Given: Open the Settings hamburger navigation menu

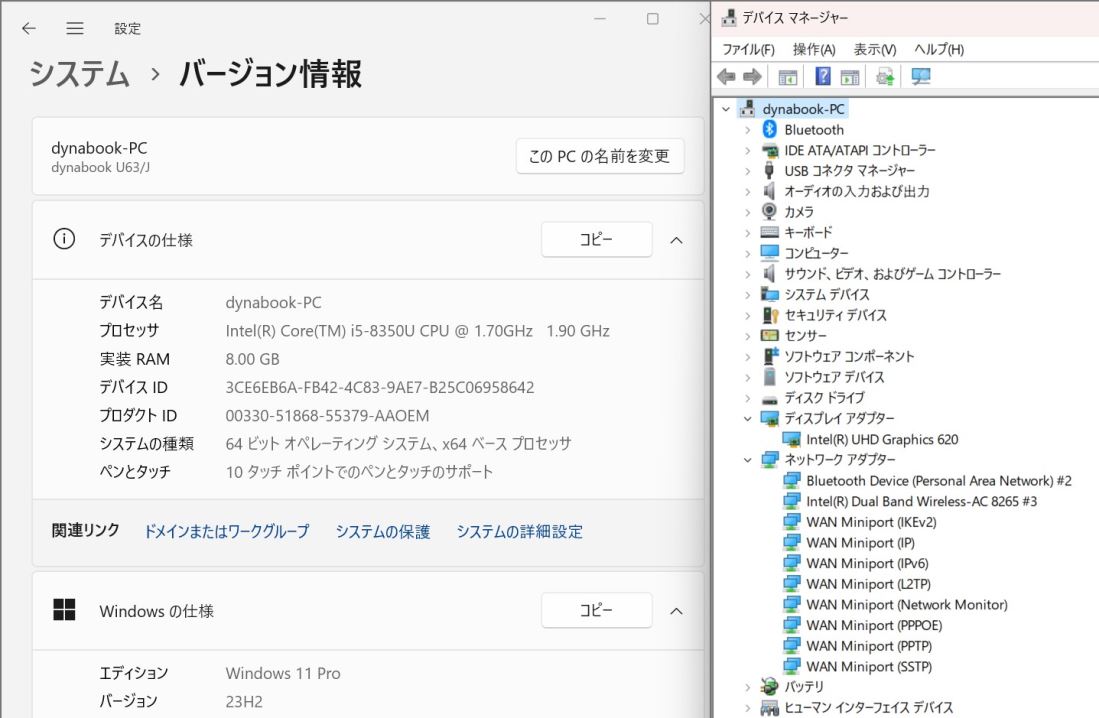Looking at the screenshot, I should click(x=75, y=29).
